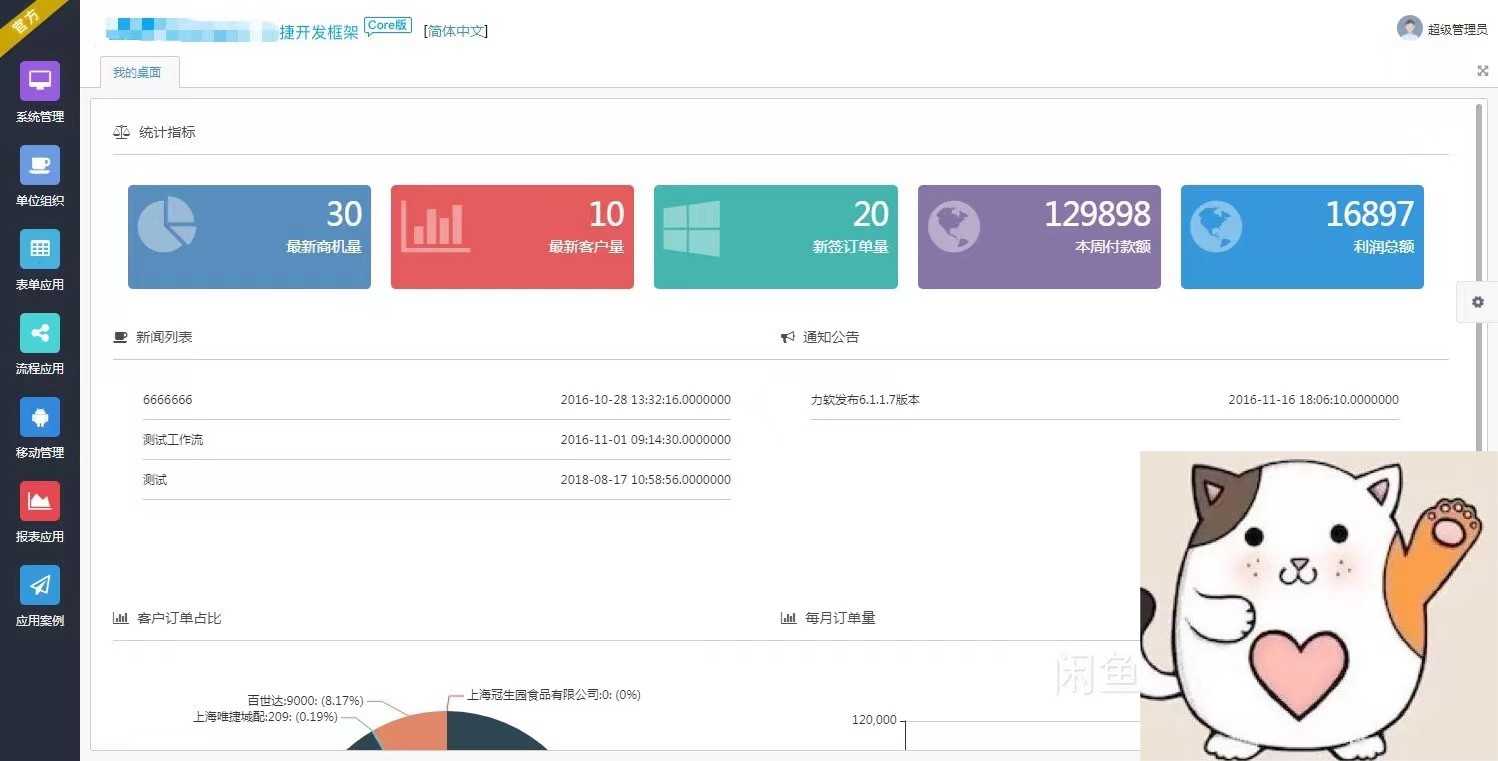The height and width of the screenshot is (761, 1498).
Task: Switch to 我的桌面 tab
Action: click(x=138, y=72)
